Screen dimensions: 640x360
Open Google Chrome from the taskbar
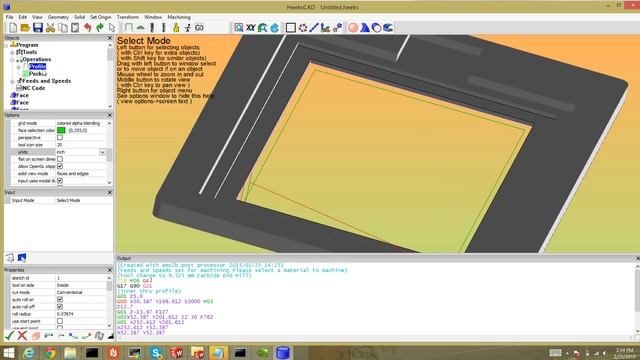pos(50,353)
